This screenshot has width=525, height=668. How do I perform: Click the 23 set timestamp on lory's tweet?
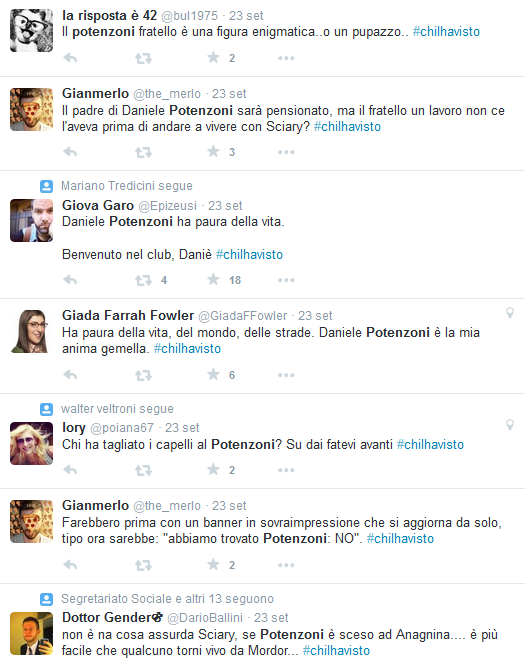[x=182, y=428]
